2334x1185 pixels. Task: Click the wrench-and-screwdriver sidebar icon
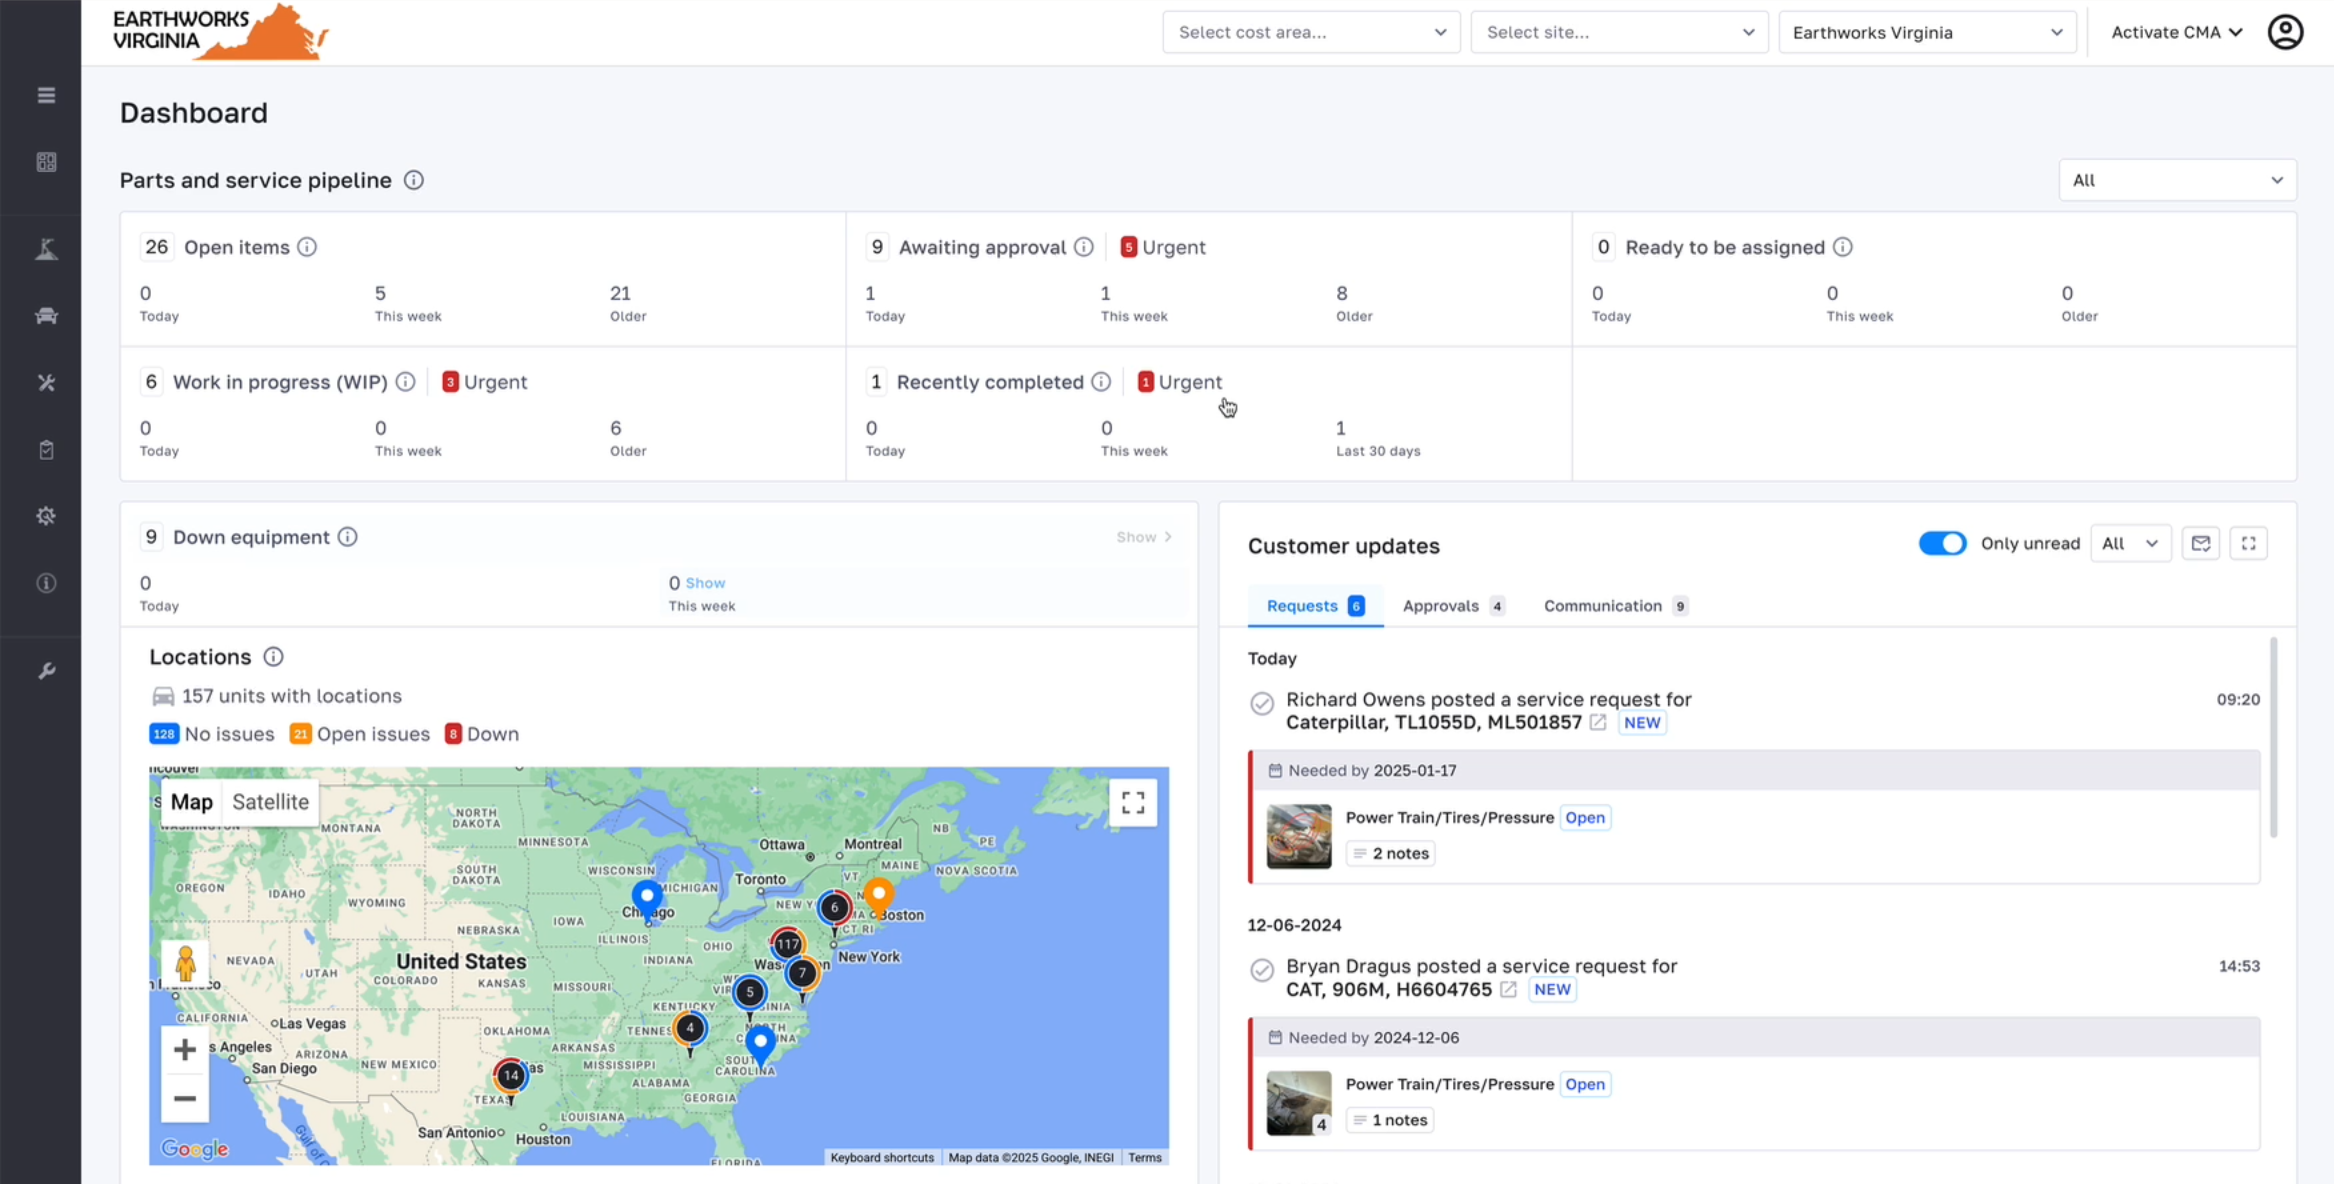(x=46, y=383)
